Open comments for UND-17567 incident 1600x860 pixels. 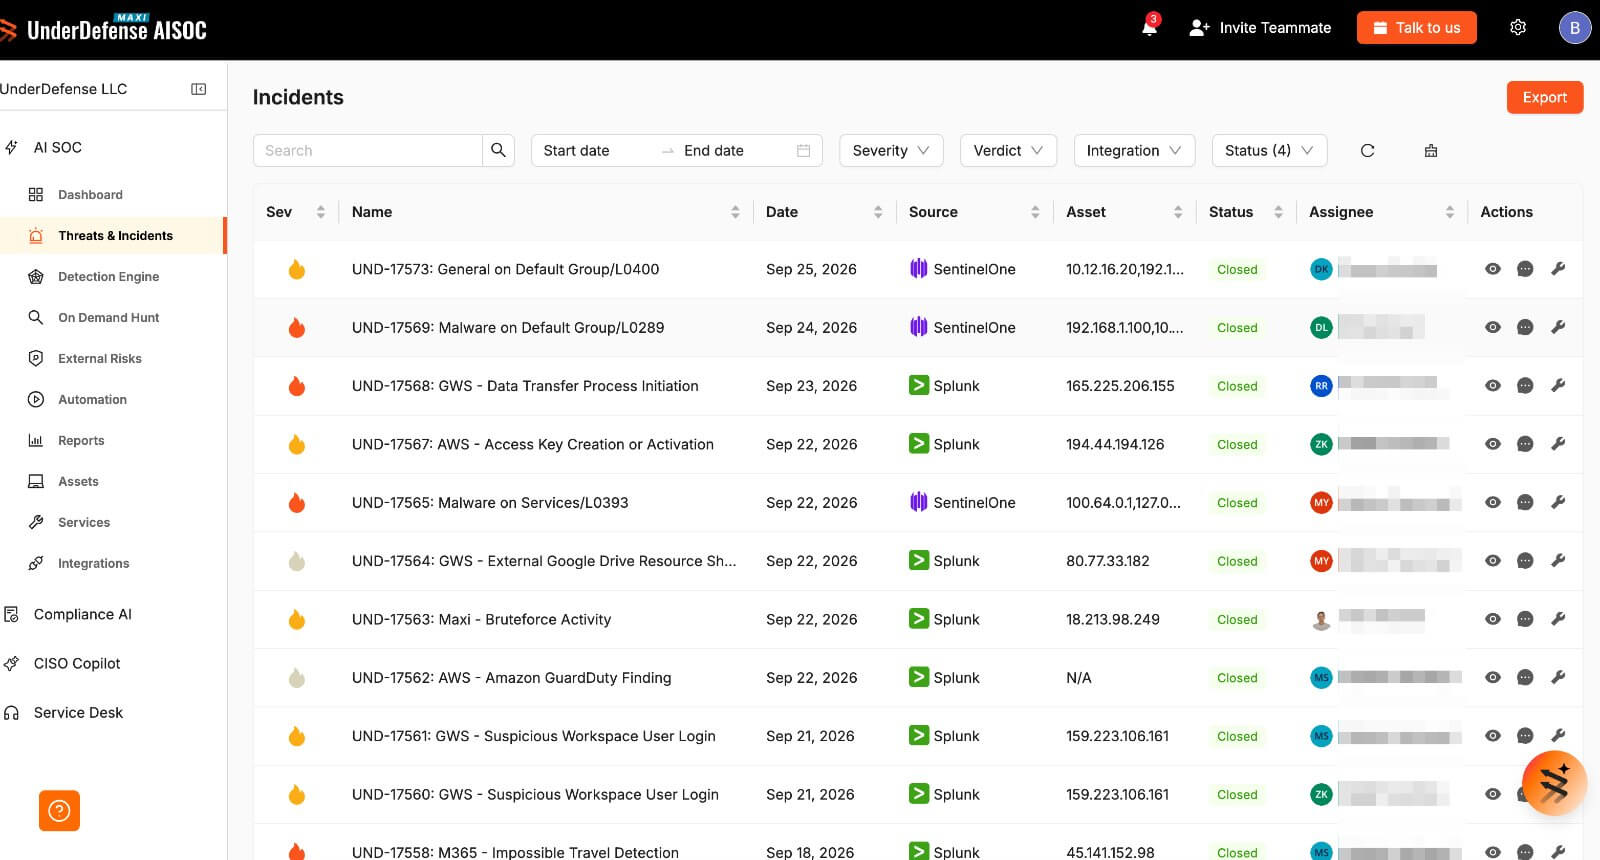coord(1525,444)
